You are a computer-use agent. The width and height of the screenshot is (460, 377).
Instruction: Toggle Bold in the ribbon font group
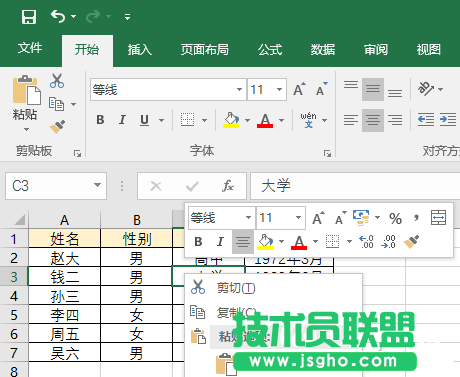[100, 120]
